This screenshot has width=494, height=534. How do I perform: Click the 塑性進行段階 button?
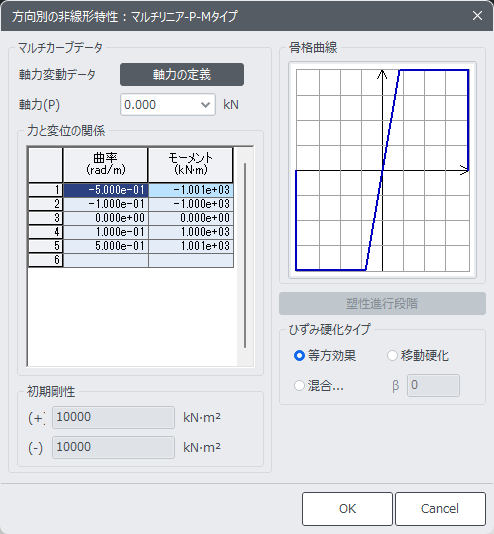pos(382,303)
